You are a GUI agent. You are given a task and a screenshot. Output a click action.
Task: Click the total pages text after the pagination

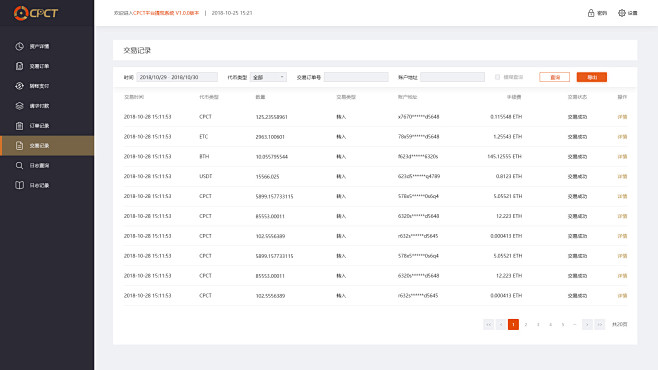pyautogui.click(x=620, y=324)
